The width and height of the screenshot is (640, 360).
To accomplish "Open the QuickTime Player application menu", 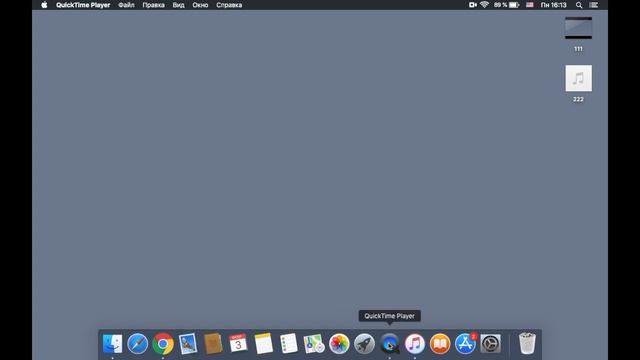I will [83, 5].
